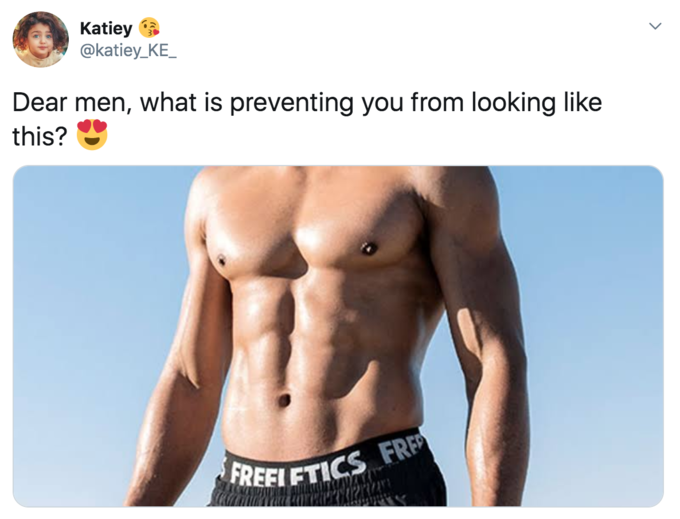Click Katiey's profile avatar picture

click(40, 39)
